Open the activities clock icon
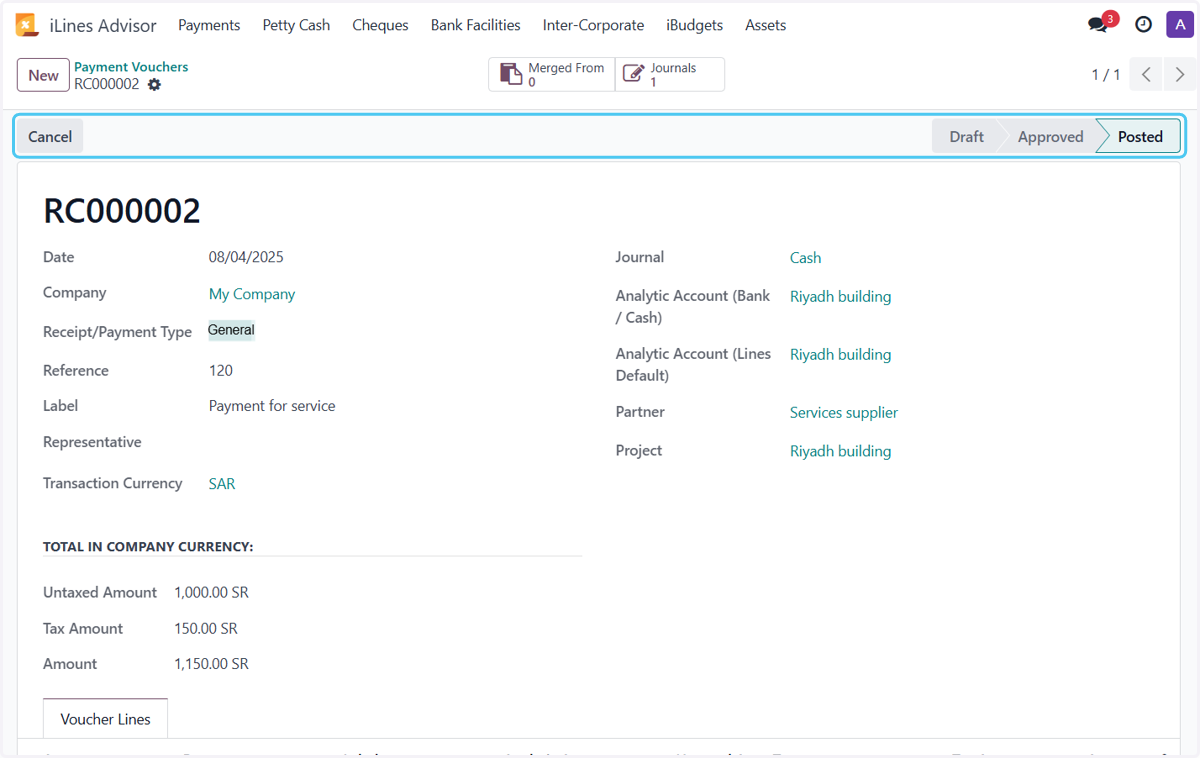This screenshot has width=1200, height=758. click(x=1144, y=25)
